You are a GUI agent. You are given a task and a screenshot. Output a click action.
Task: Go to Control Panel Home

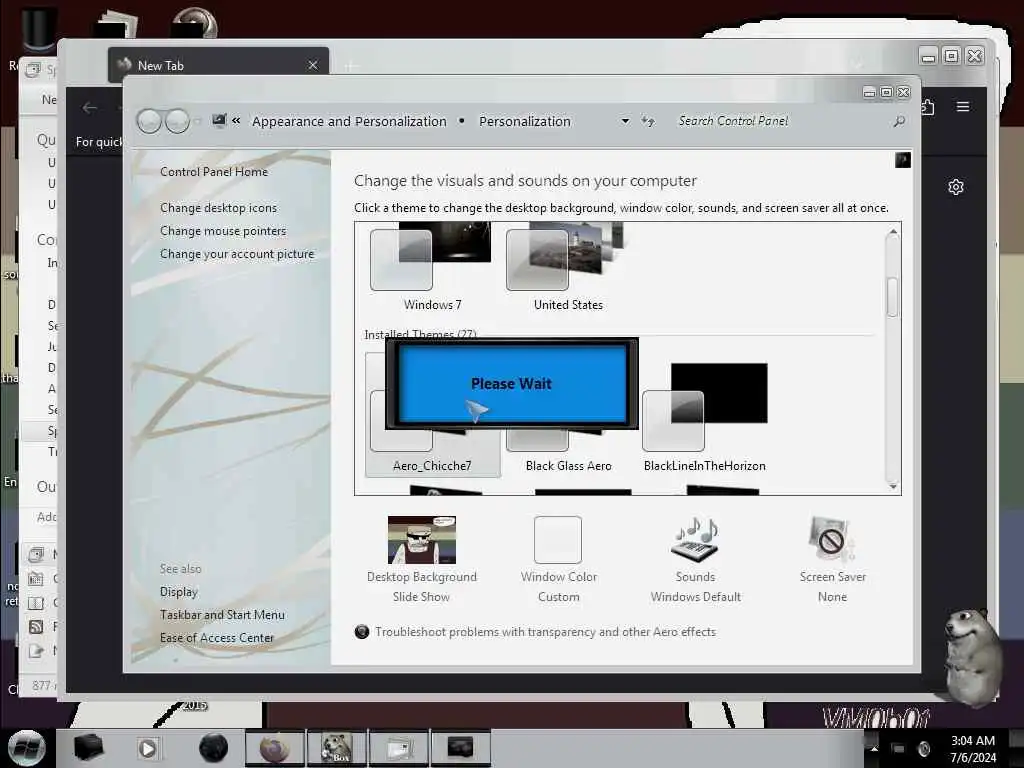(214, 172)
